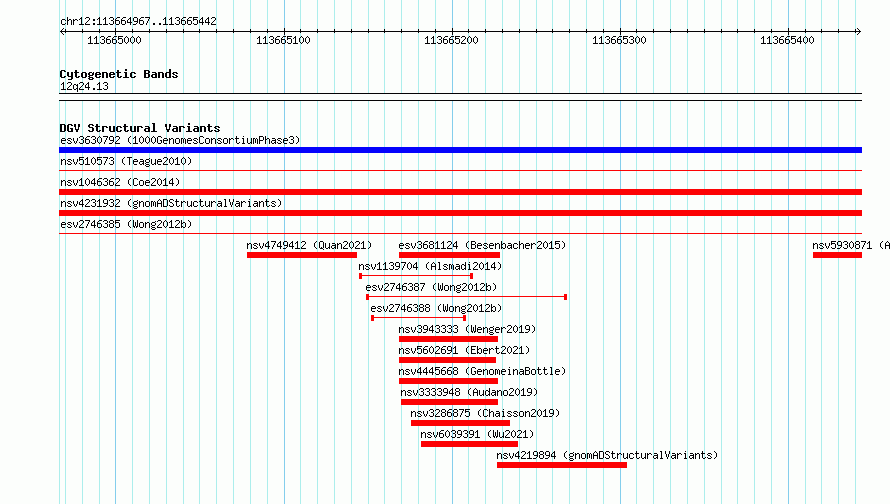This screenshot has width=890, height=504.
Task: Click the nsv1046362 red variant bar
Action: (460, 192)
